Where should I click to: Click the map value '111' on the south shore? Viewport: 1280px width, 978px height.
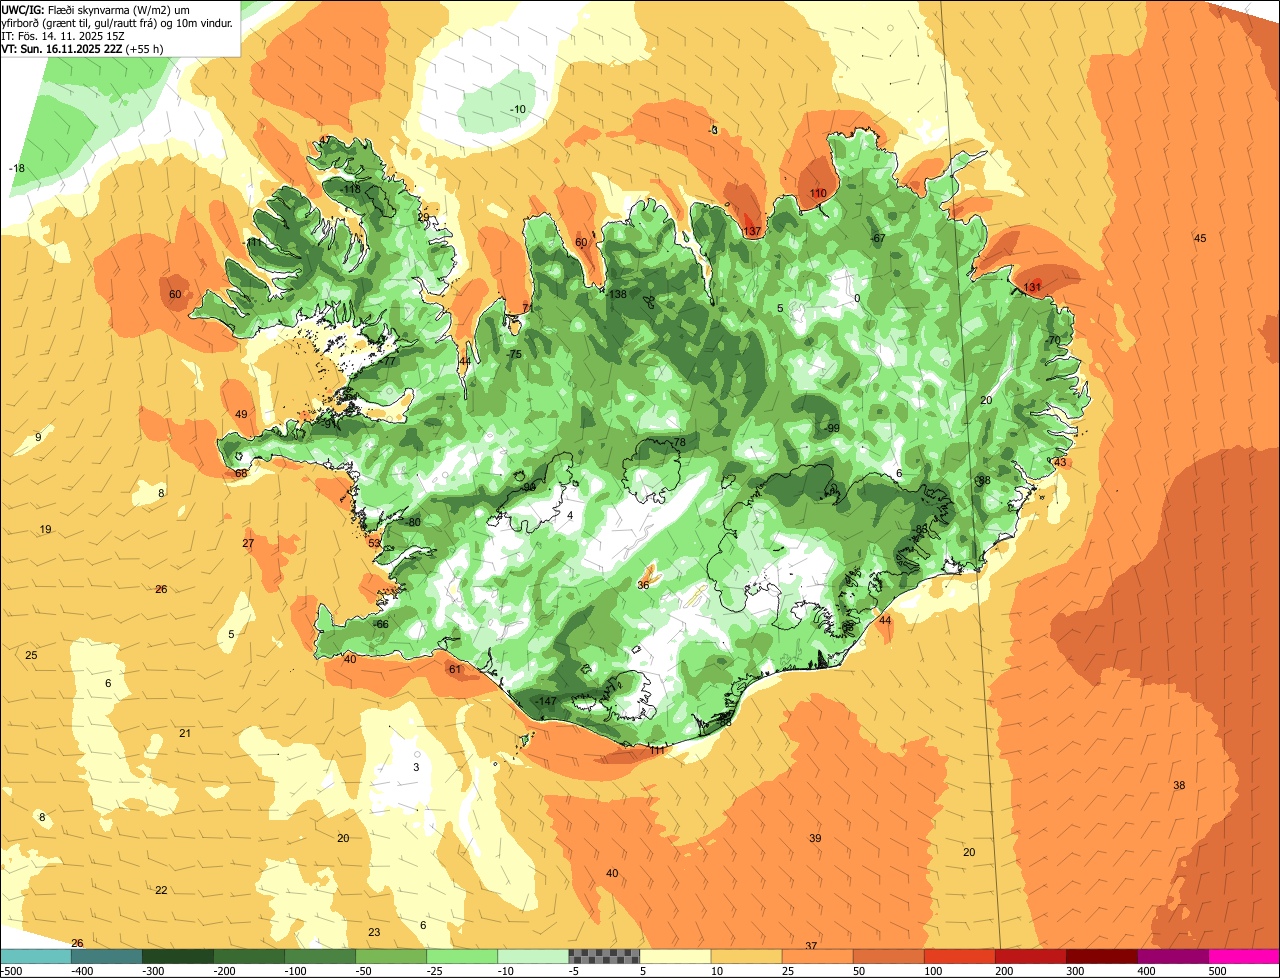(657, 750)
